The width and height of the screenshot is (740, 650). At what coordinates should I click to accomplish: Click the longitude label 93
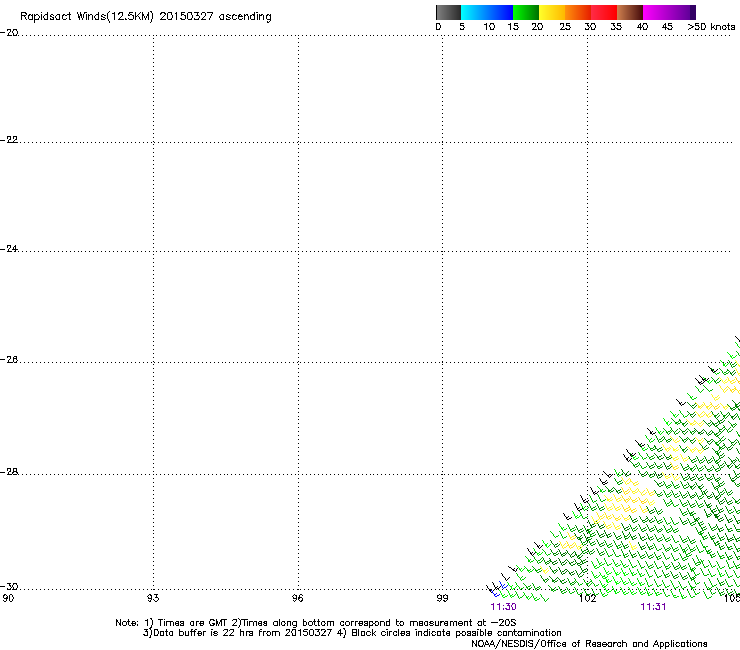pyautogui.click(x=153, y=598)
